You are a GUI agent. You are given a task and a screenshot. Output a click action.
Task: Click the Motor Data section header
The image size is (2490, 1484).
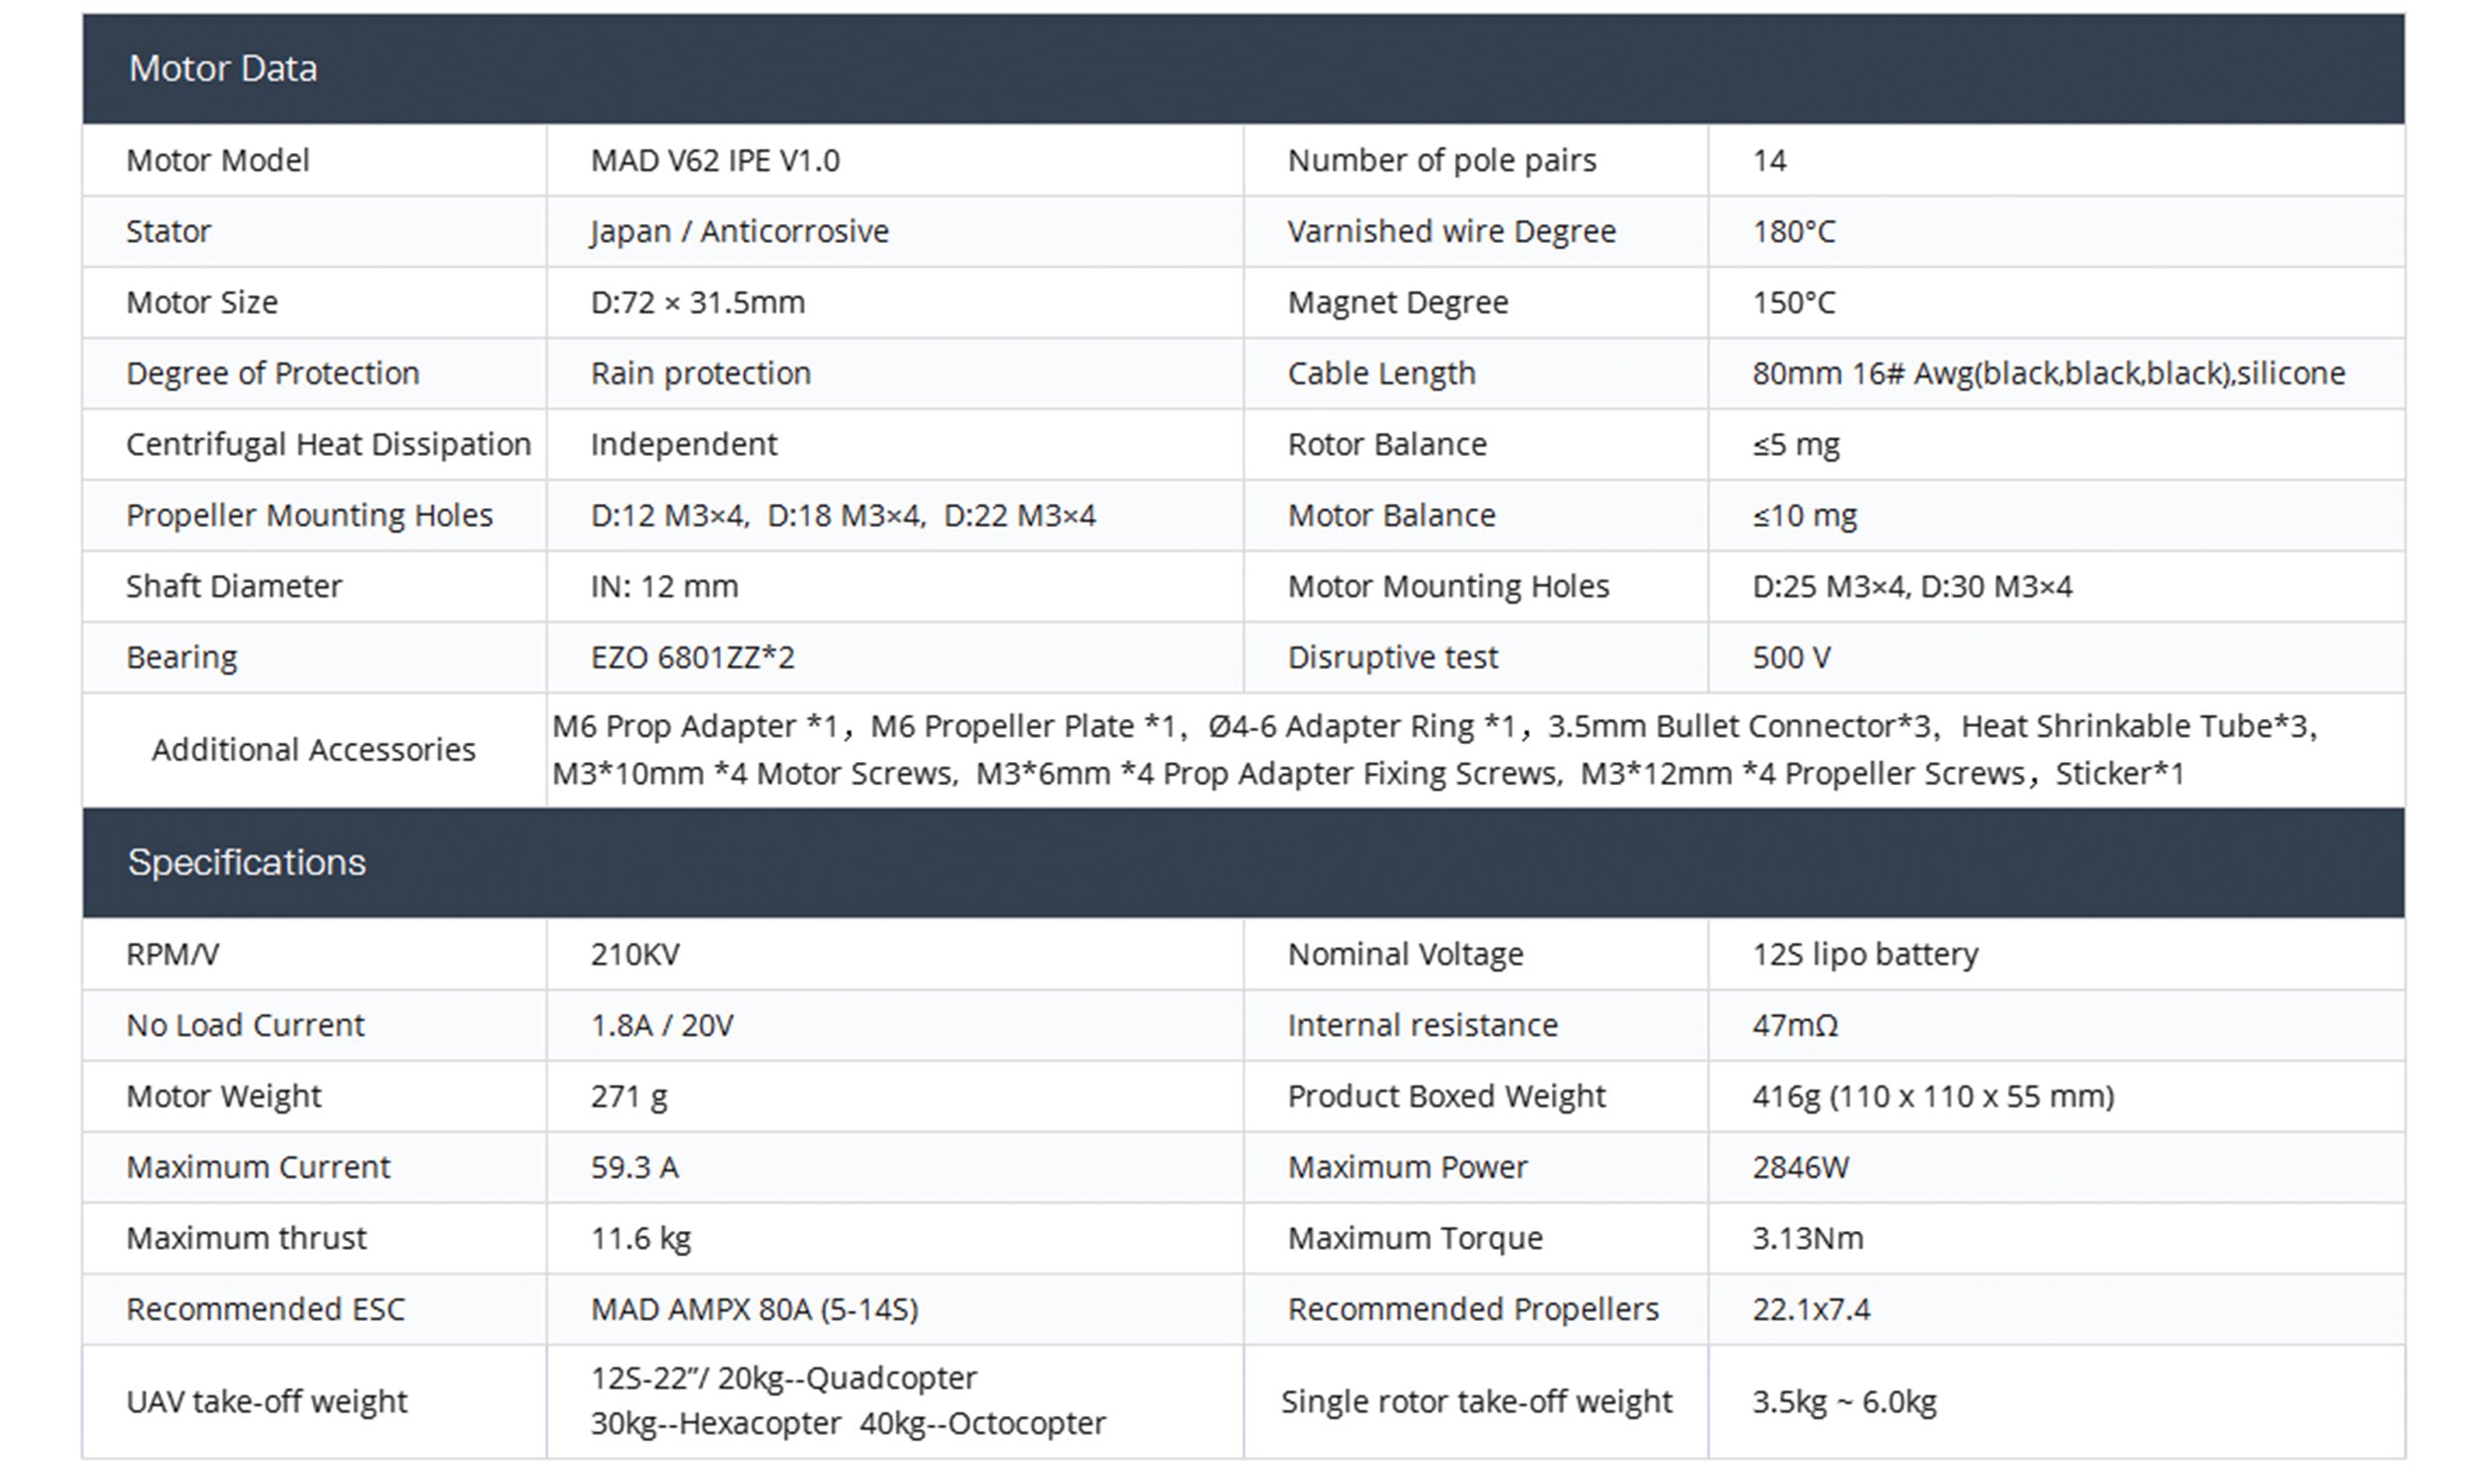pyautogui.click(x=223, y=69)
